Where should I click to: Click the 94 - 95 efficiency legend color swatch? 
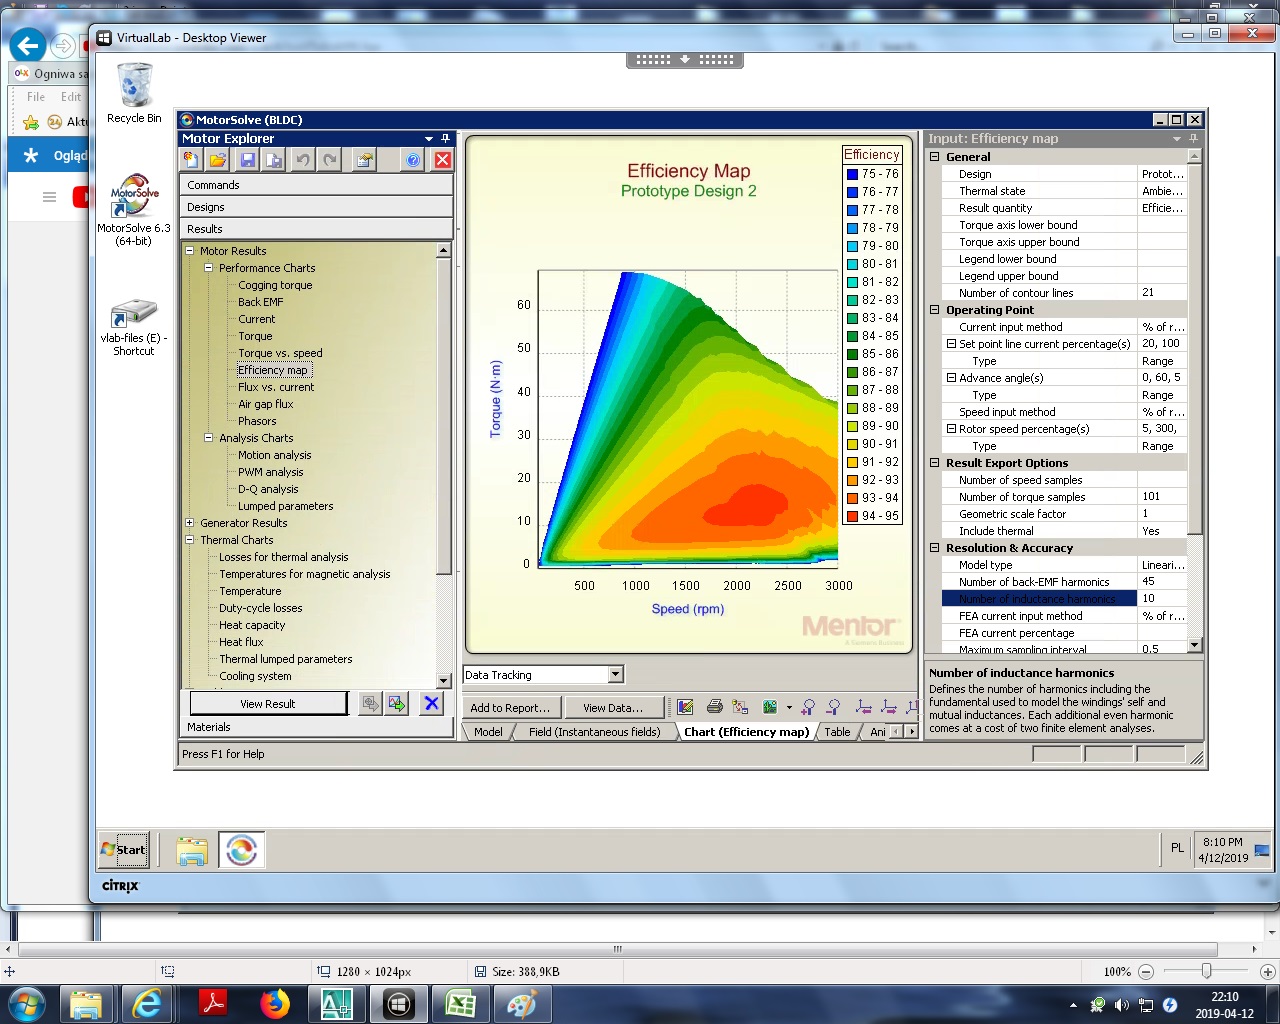(x=852, y=516)
